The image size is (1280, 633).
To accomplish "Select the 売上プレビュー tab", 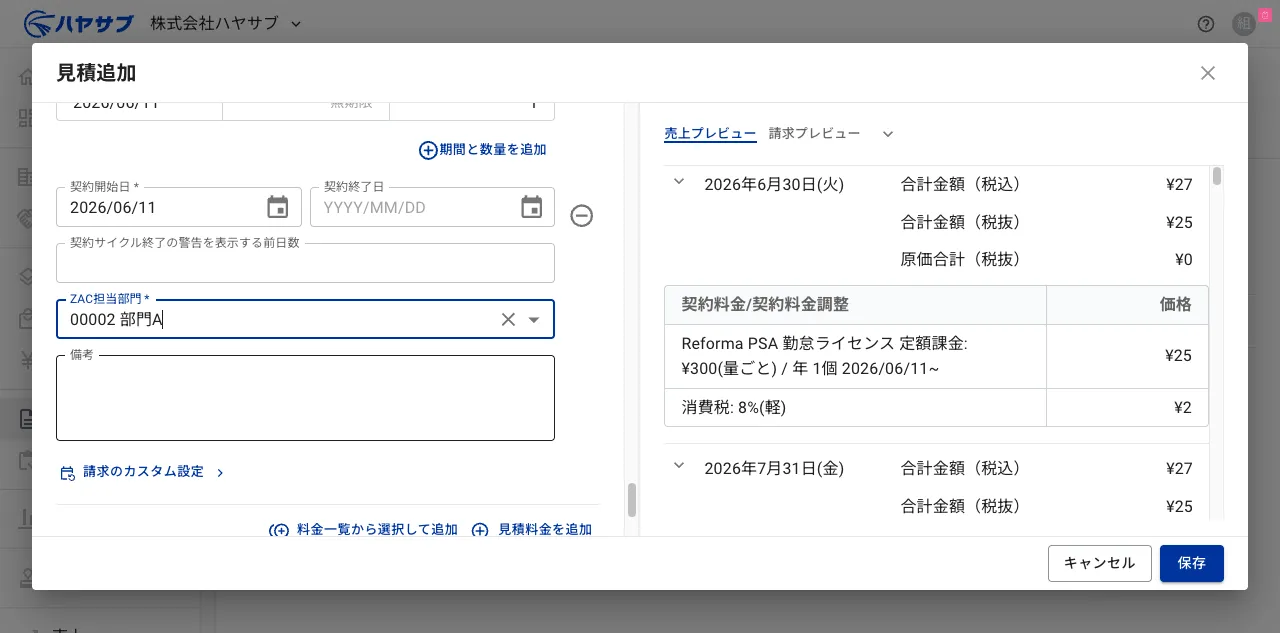I will [x=710, y=134].
